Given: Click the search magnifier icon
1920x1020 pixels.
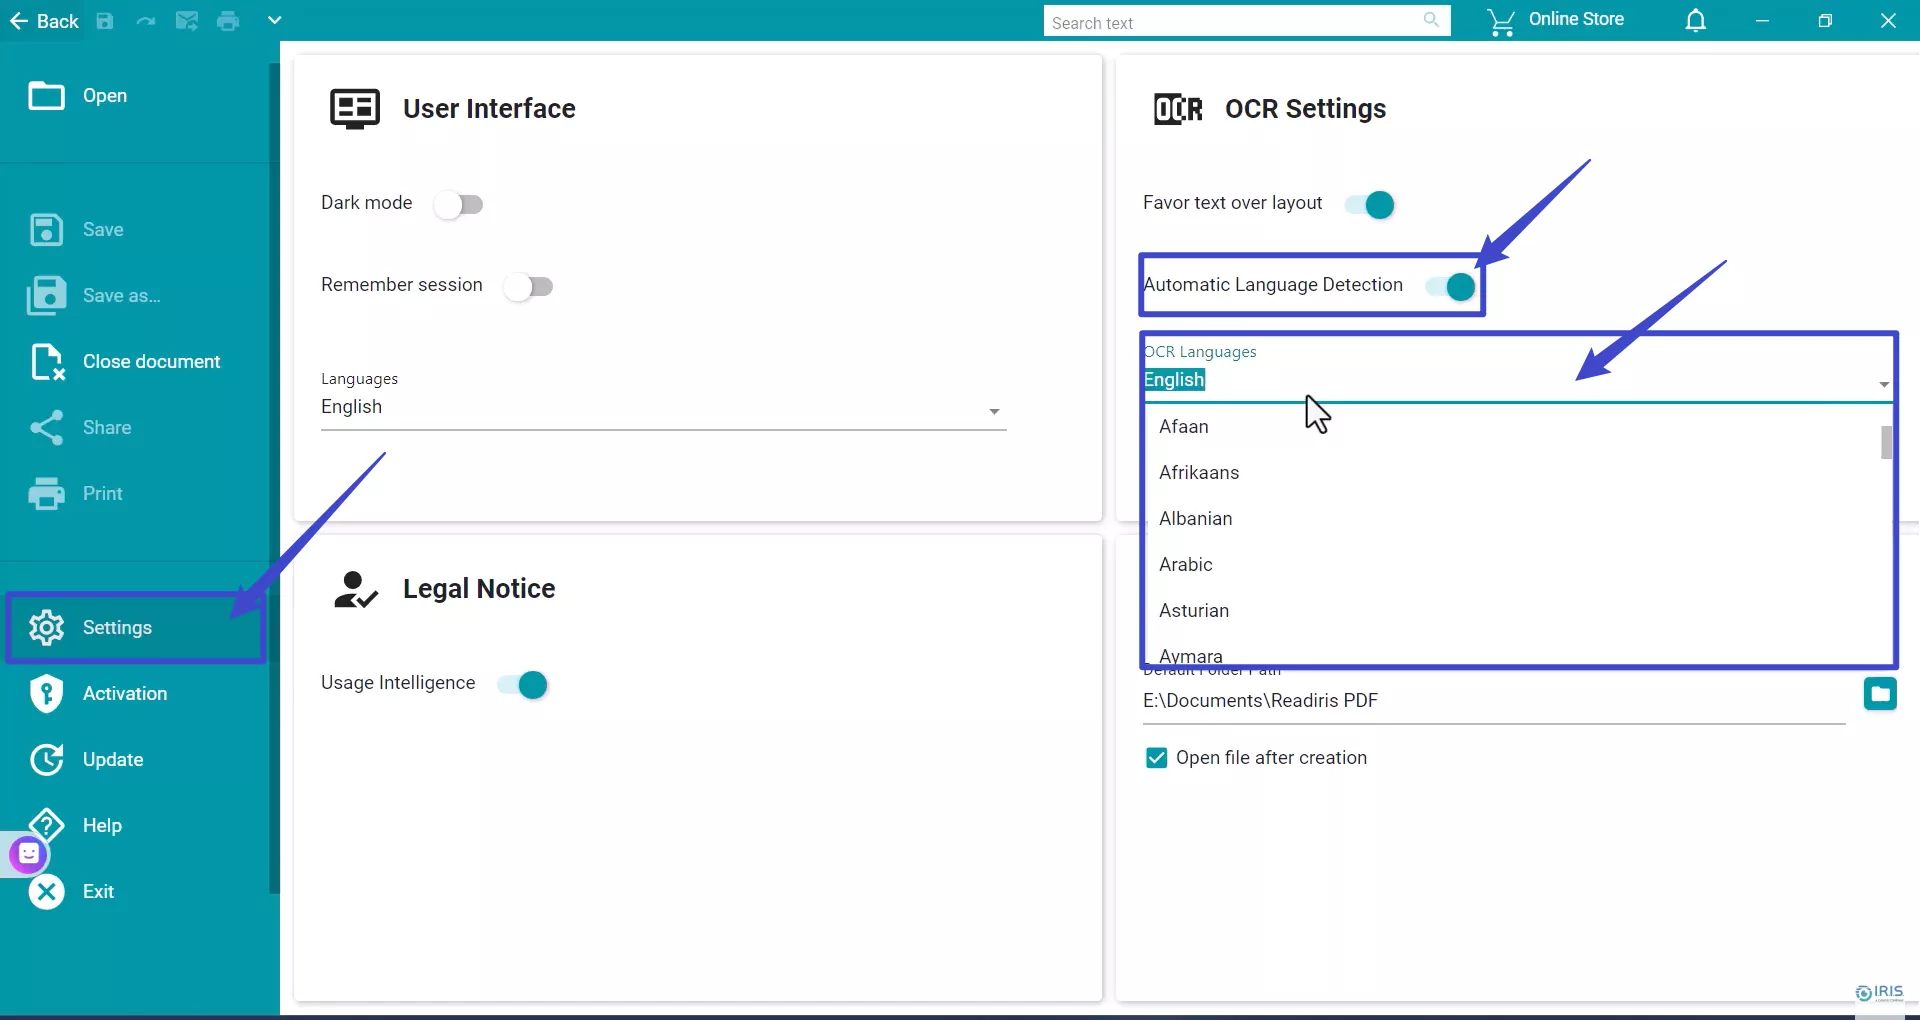Looking at the screenshot, I should [1432, 20].
